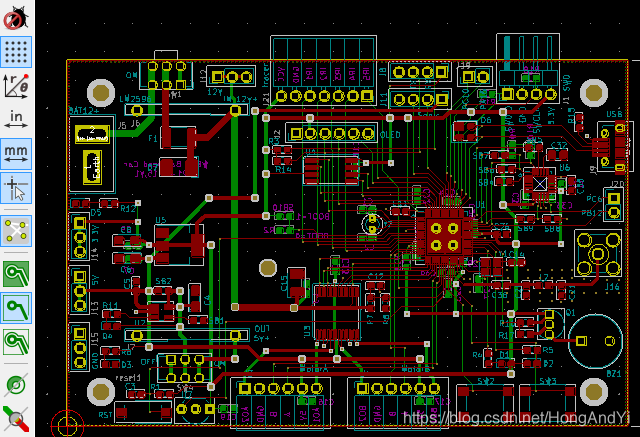The width and height of the screenshot is (640, 437).
Task: Select the top-right mounting hole
Action: click(593, 93)
